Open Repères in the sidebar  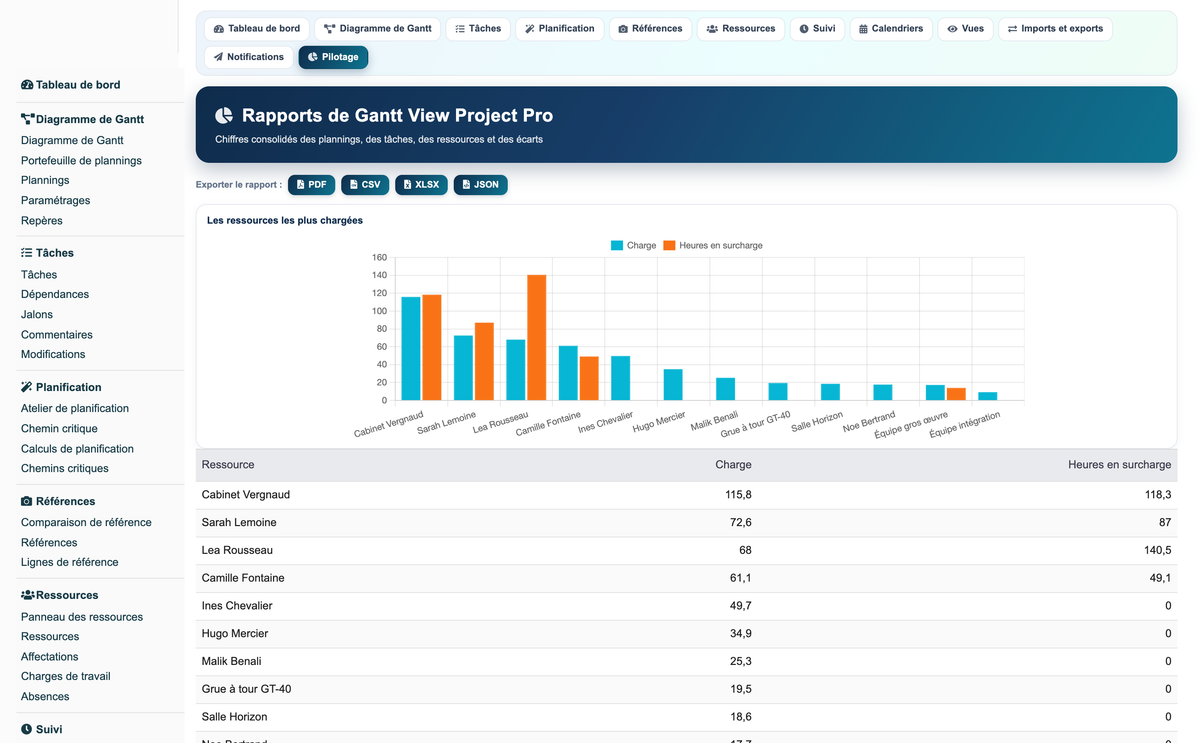41,221
